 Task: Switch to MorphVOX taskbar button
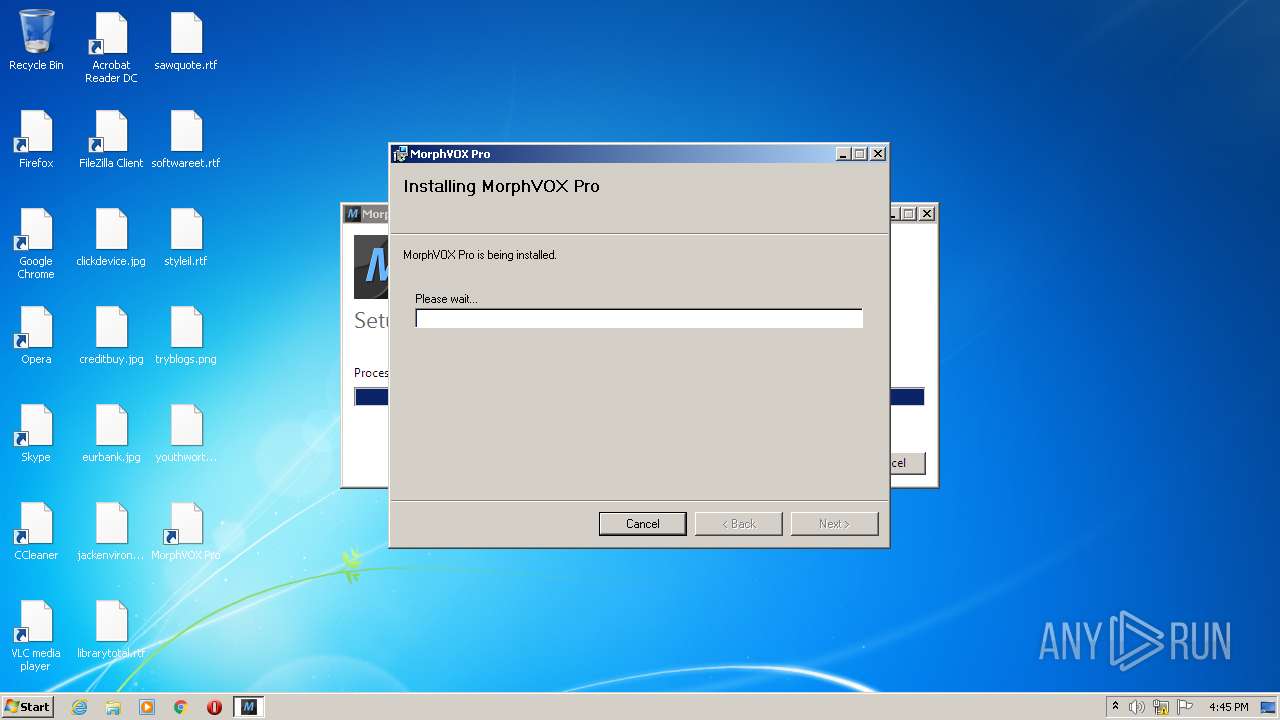pos(248,707)
